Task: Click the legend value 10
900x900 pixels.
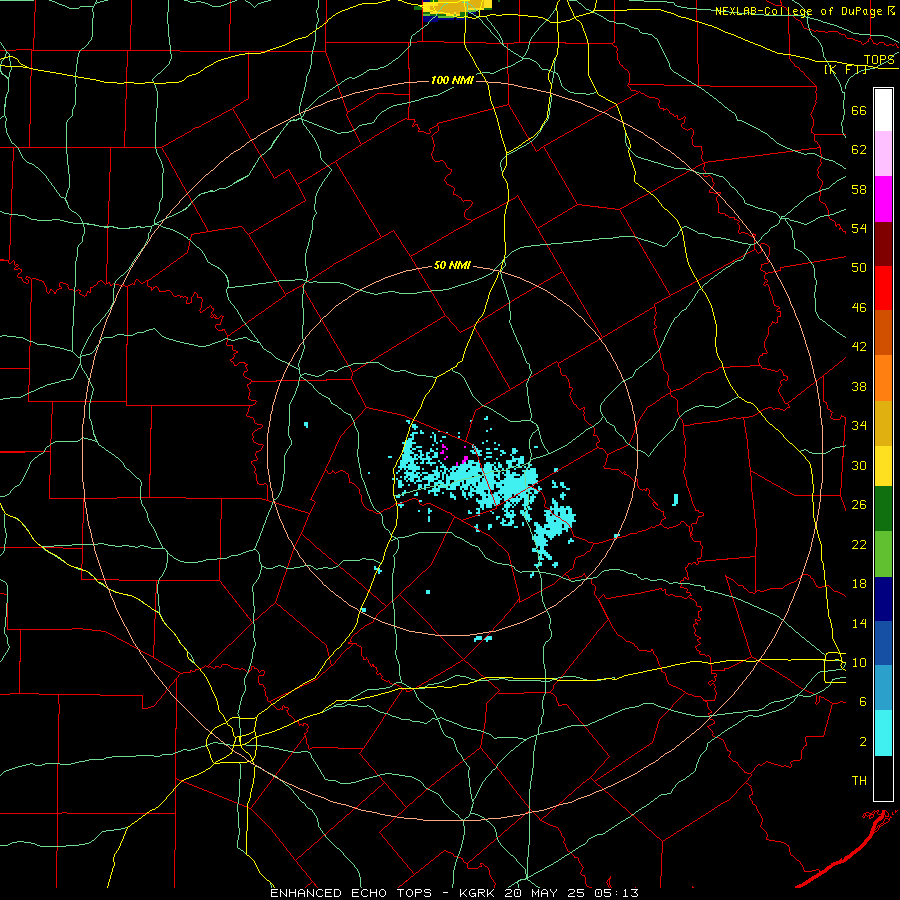Action: tap(859, 662)
